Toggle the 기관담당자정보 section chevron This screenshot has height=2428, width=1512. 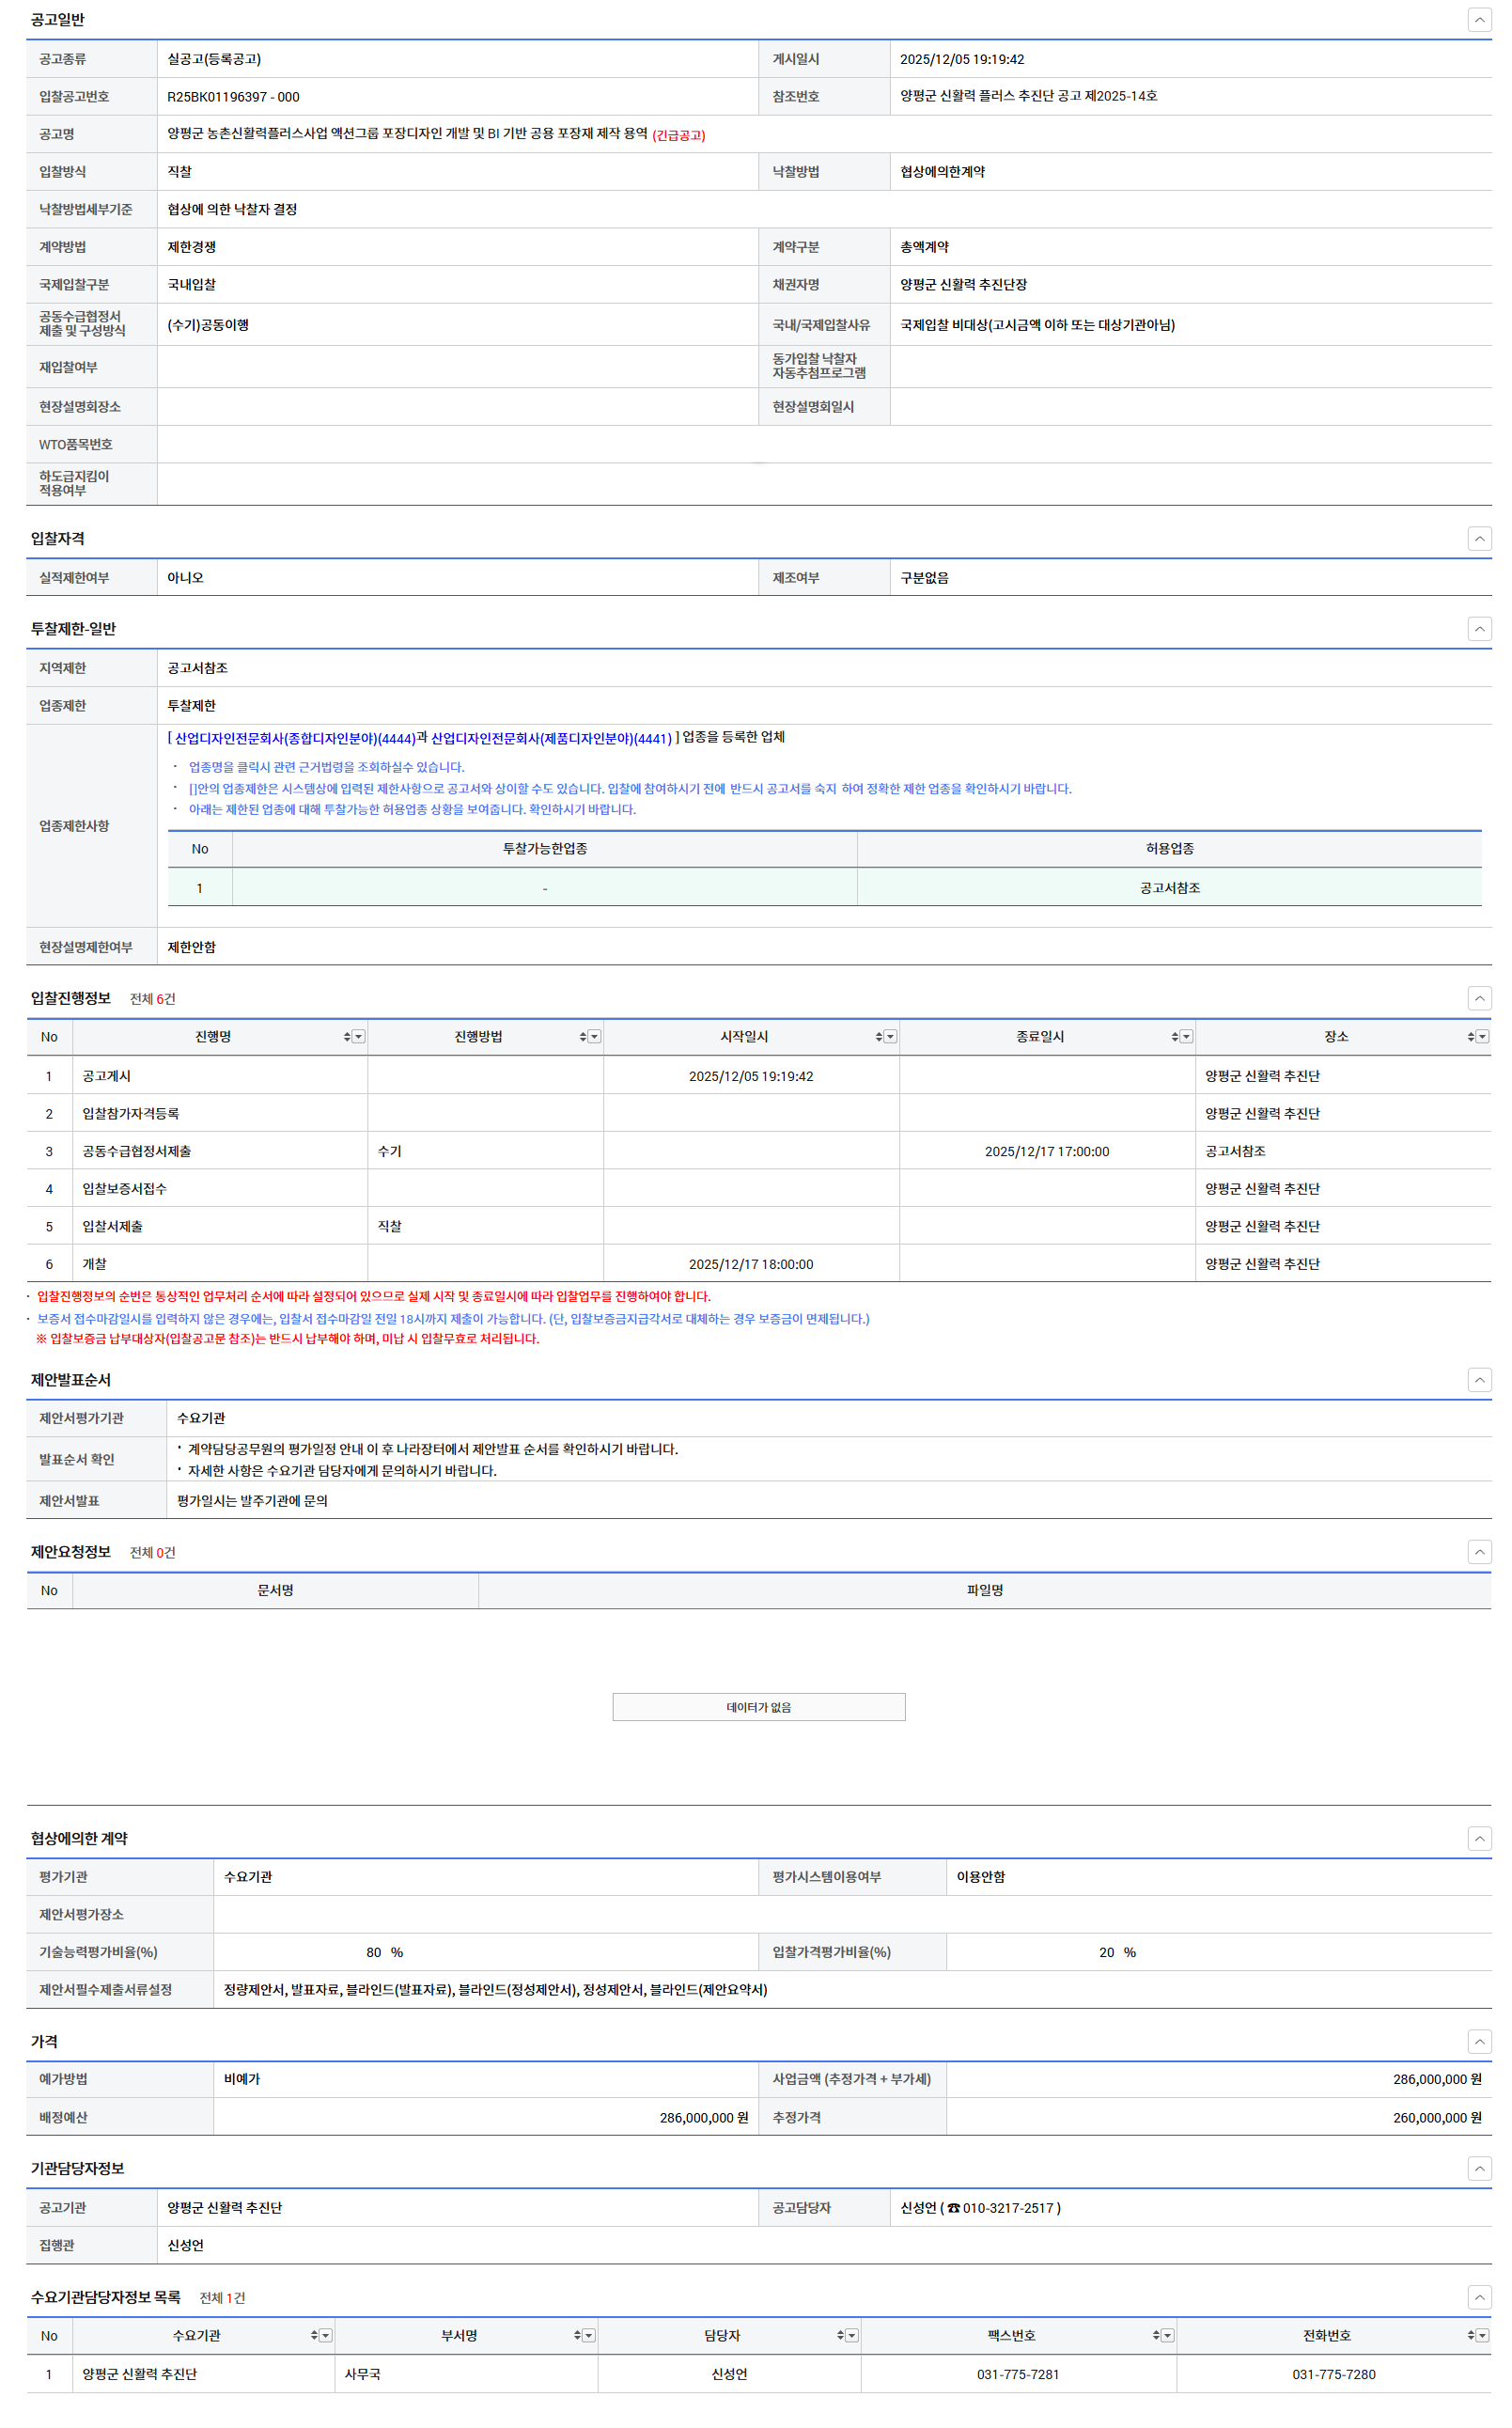click(x=1479, y=2169)
